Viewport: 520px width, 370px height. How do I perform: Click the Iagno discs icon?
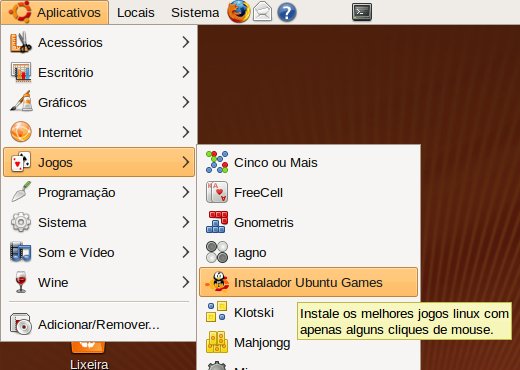217,252
